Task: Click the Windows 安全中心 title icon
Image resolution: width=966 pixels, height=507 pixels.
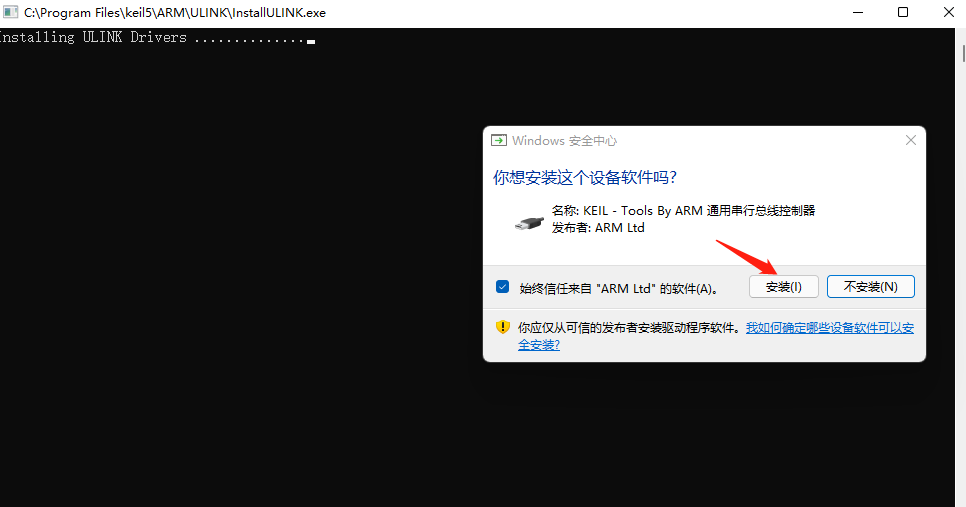Action: pos(498,140)
